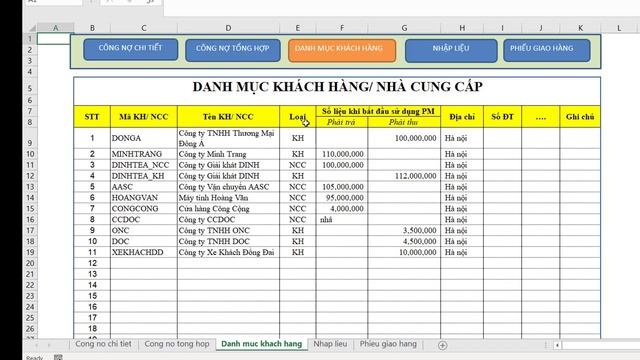Click the table title DANH MỤC KHÁCH HÀNG/ NHÀ CUNG CẤP

pyautogui.click(x=337, y=87)
